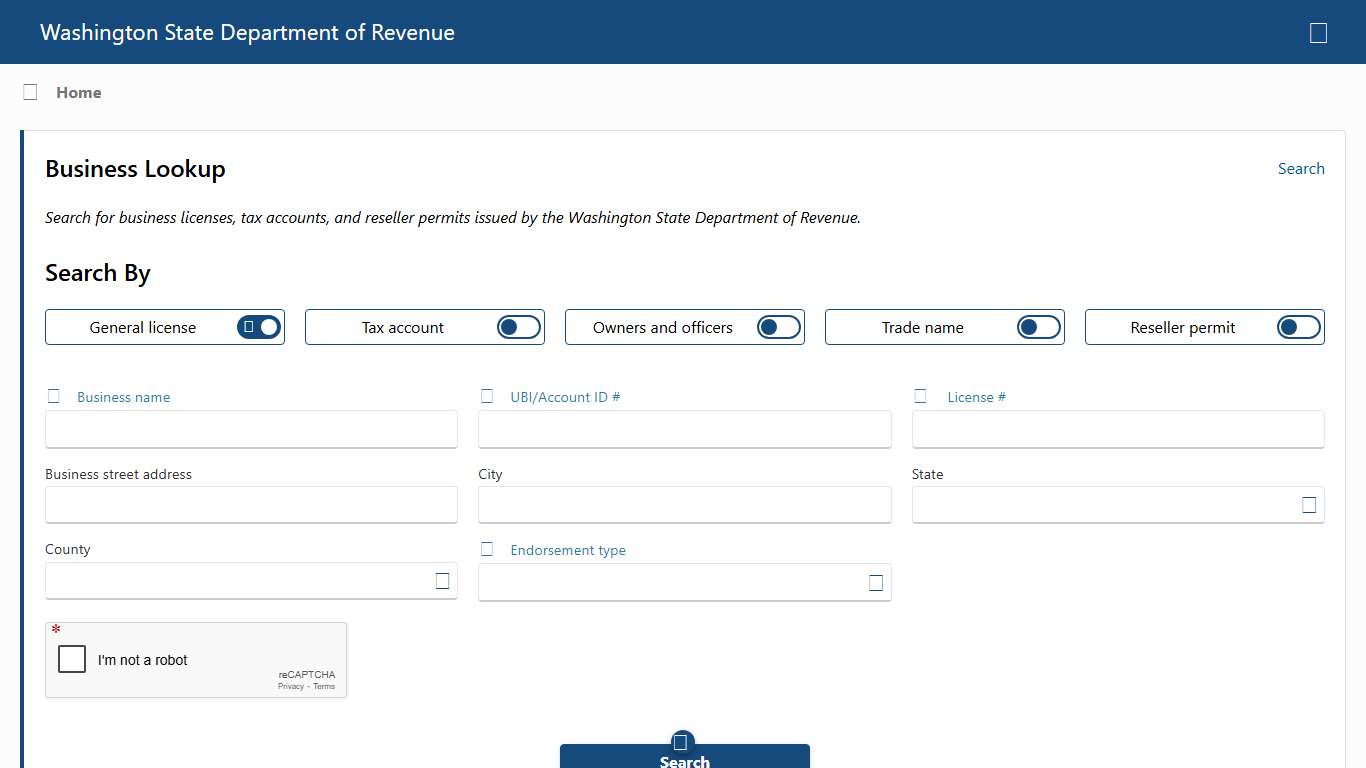Image resolution: width=1366 pixels, height=768 pixels.
Task: Expand the County dropdown
Action: [442, 581]
